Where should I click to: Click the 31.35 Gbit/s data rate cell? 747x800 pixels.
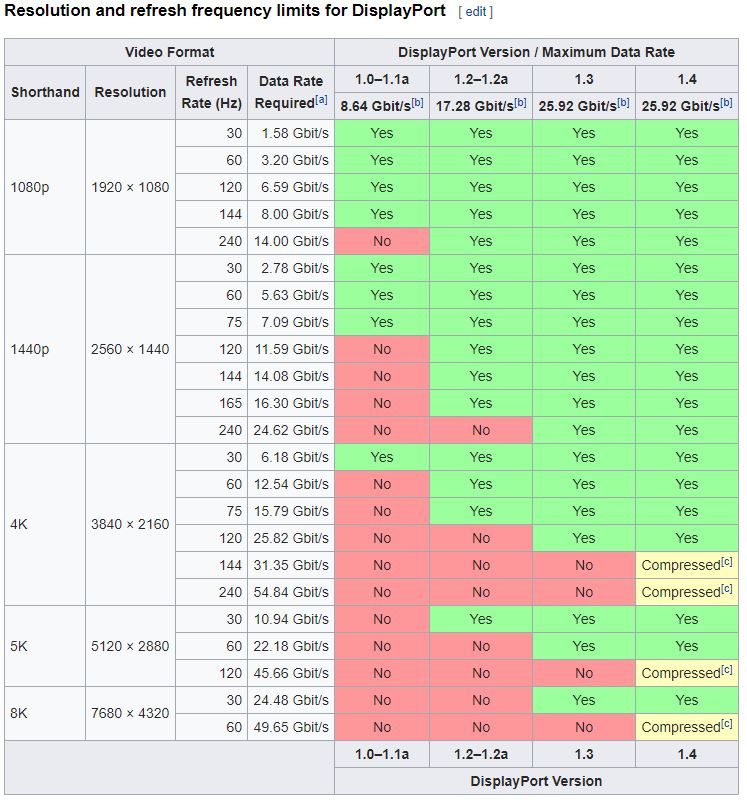(x=291, y=565)
